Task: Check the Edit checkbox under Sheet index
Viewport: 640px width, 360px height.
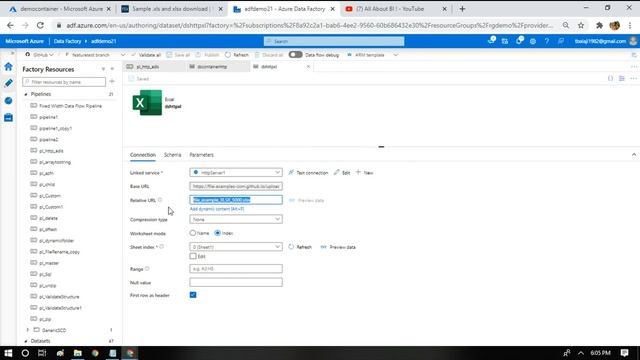Action: (193, 256)
